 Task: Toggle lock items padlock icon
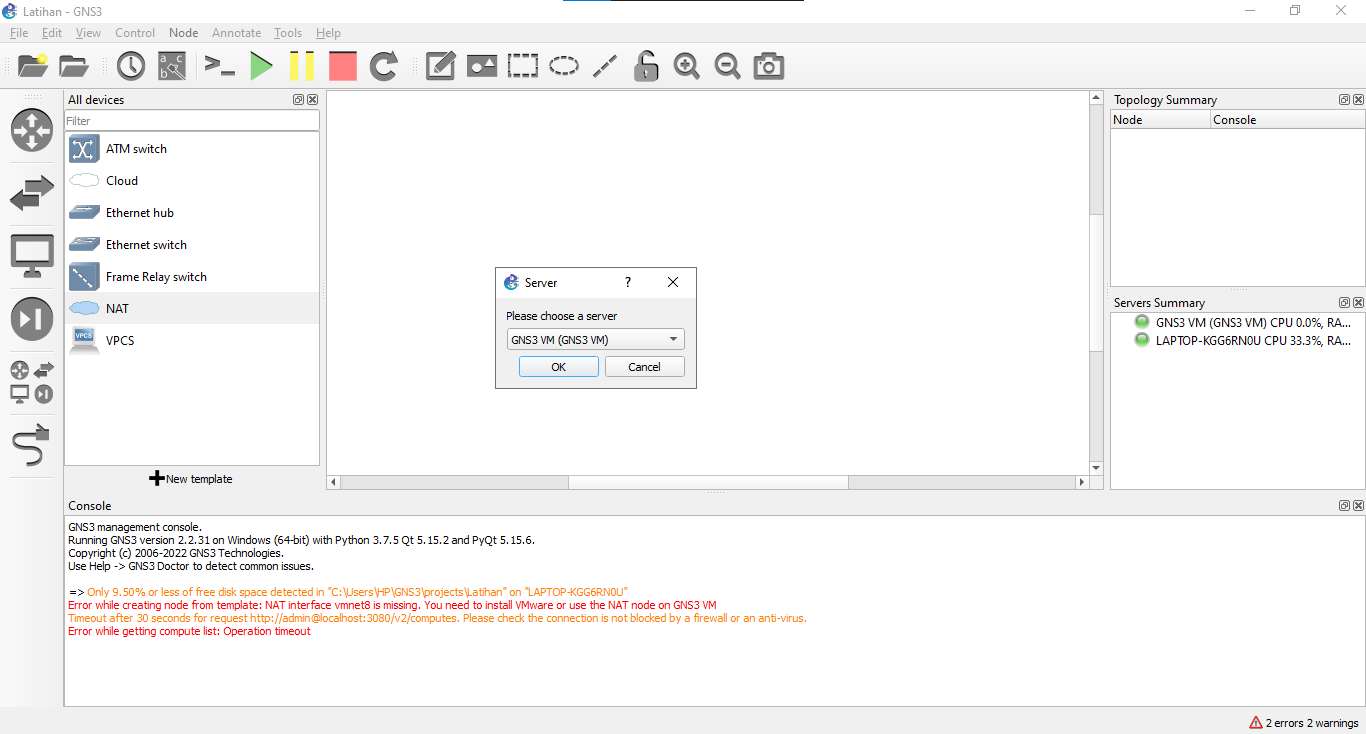[x=646, y=66]
